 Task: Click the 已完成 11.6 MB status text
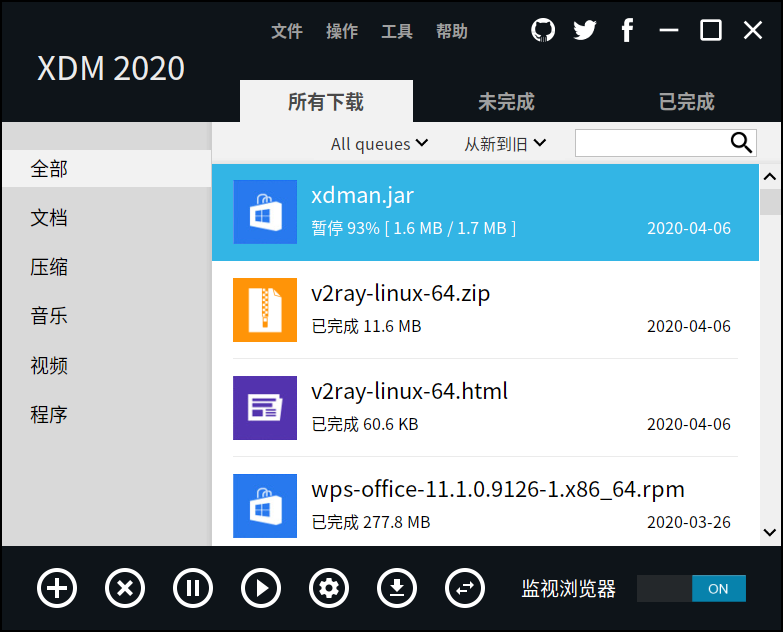367,326
